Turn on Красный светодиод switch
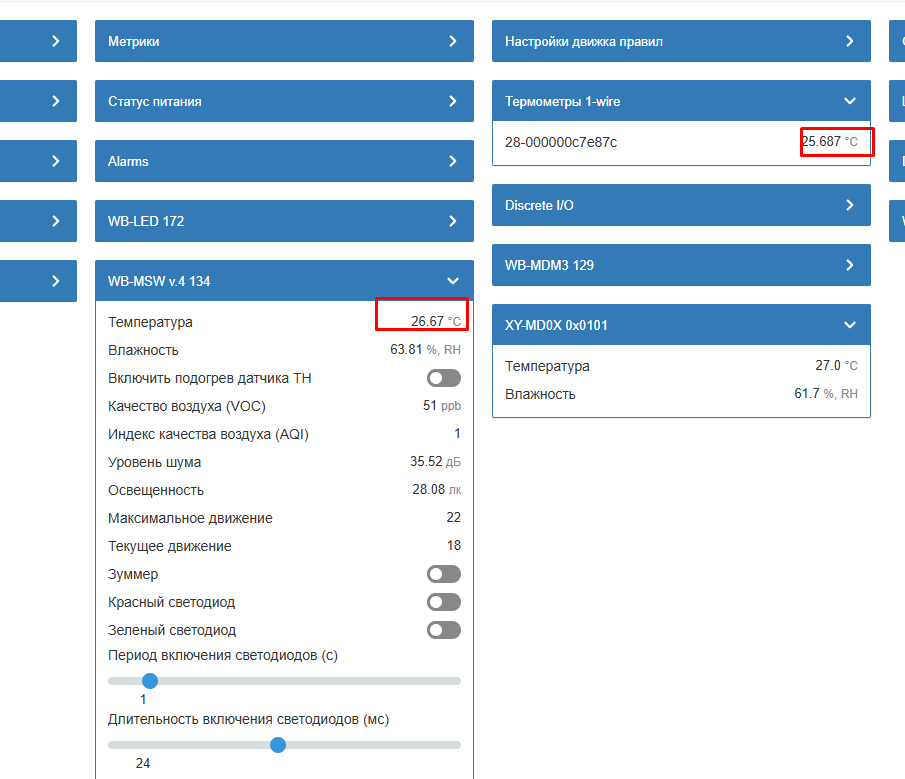905x779 pixels. (443, 602)
